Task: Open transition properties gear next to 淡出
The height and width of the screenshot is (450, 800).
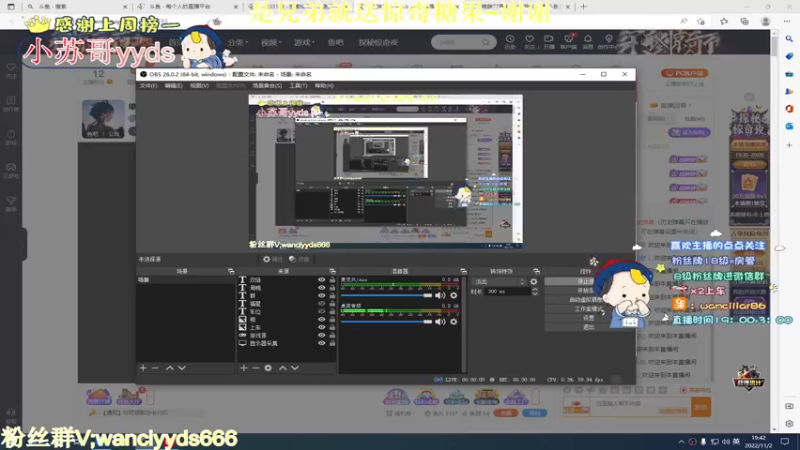Action: tap(533, 282)
